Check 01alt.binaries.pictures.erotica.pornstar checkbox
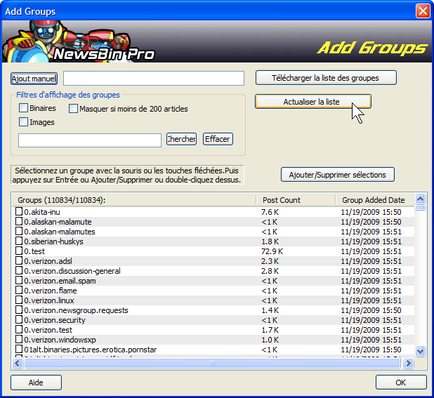 (19, 349)
